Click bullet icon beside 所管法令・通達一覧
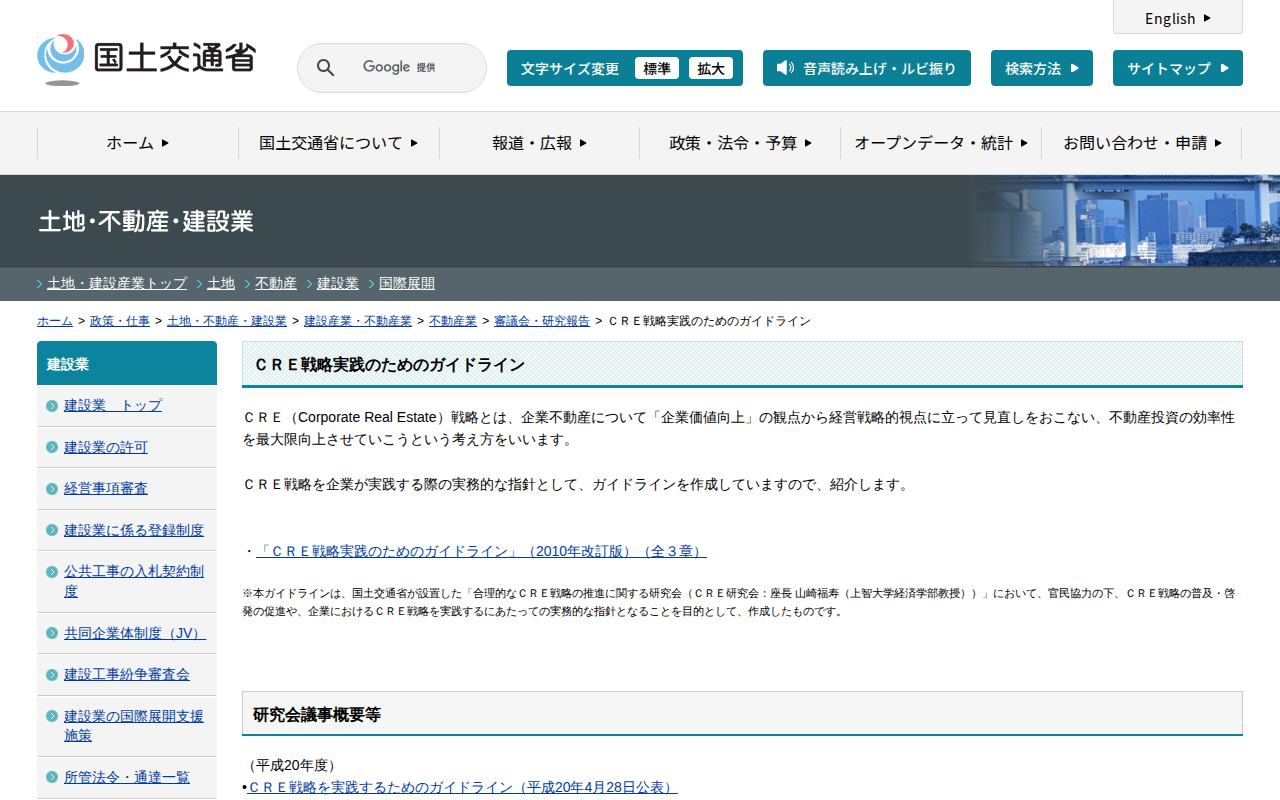Image resolution: width=1280 pixels, height=800 pixels. point(52,778)
